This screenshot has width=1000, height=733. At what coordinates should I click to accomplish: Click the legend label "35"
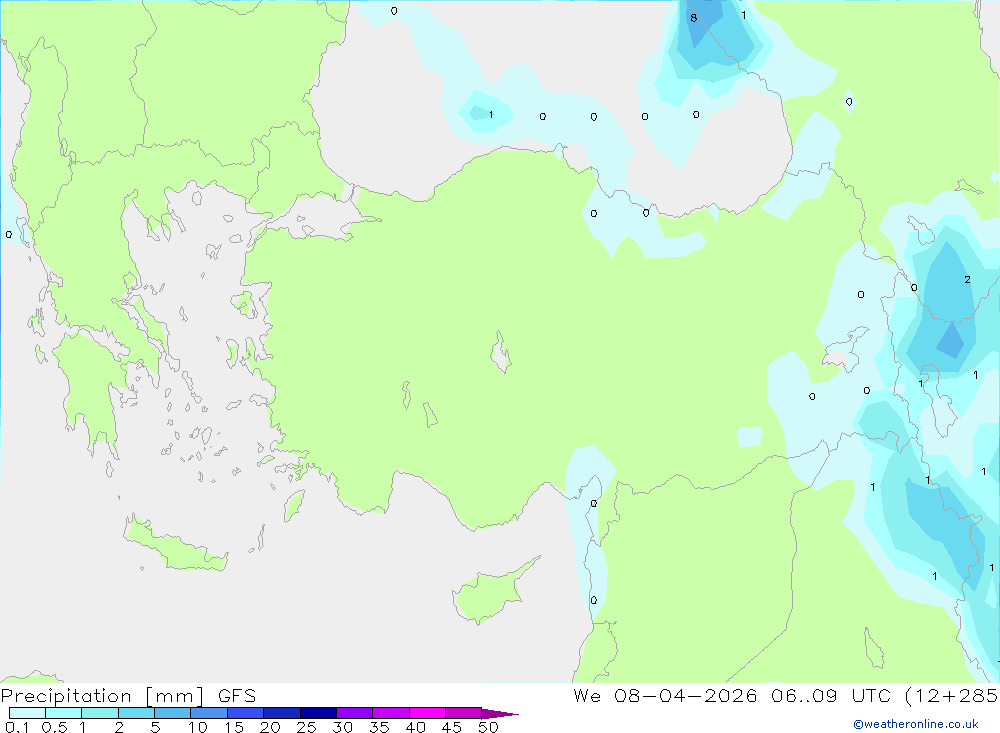[379, 727]
